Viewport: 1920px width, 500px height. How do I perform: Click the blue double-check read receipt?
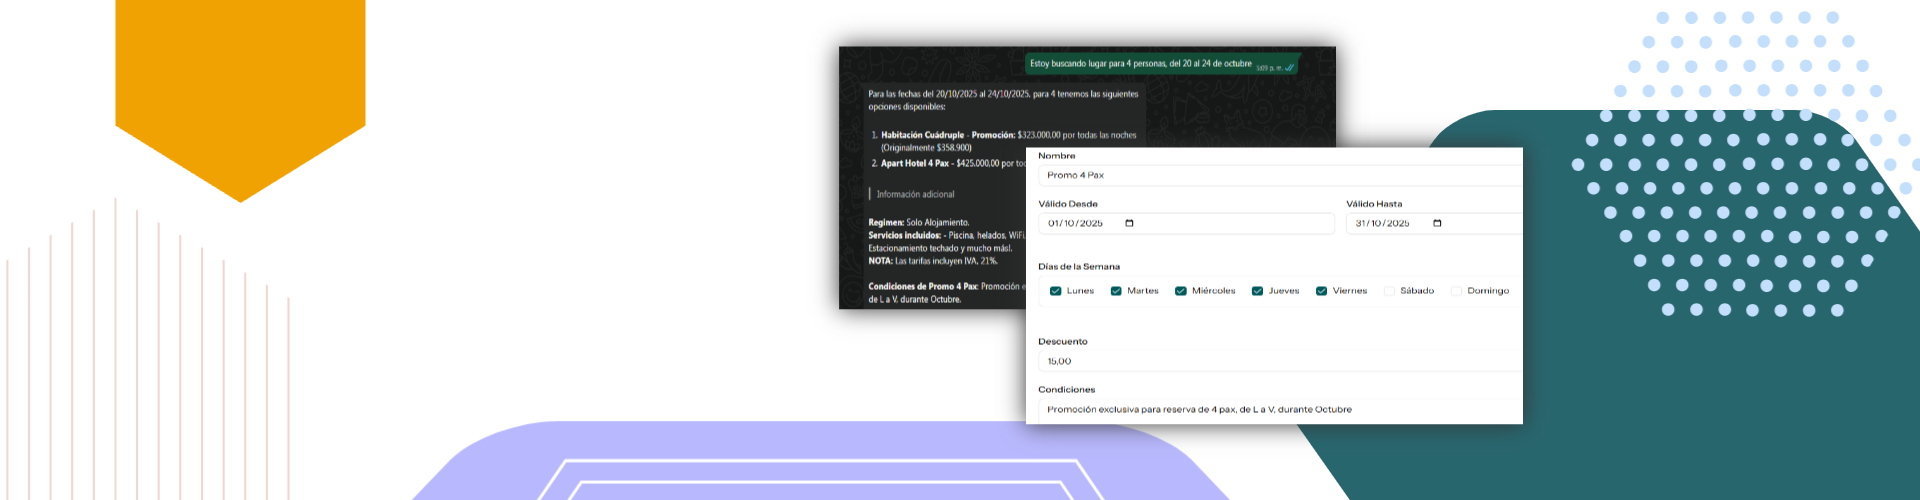[1289, 68]
